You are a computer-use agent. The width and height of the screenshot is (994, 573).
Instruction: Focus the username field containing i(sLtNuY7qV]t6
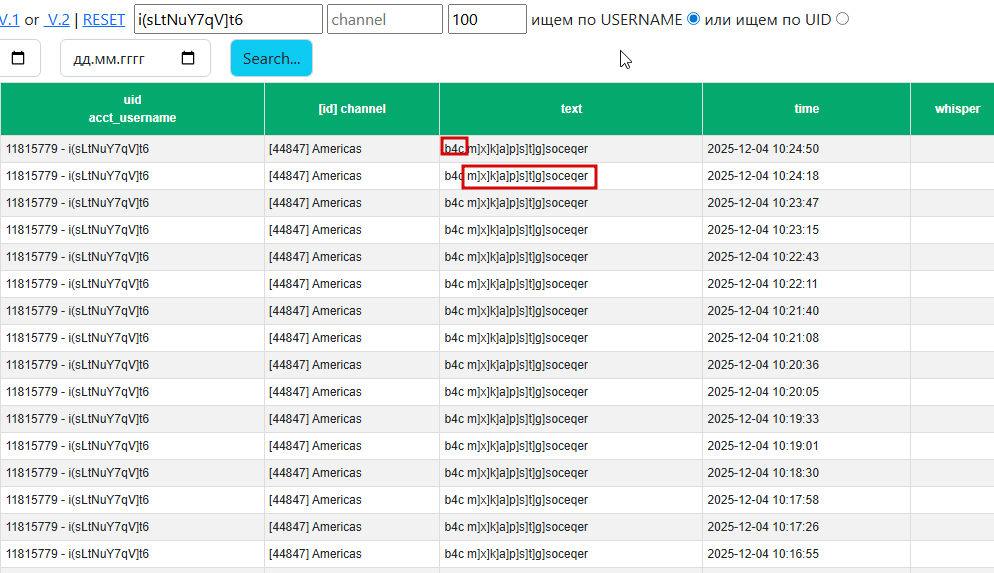[x=228, y=20]
